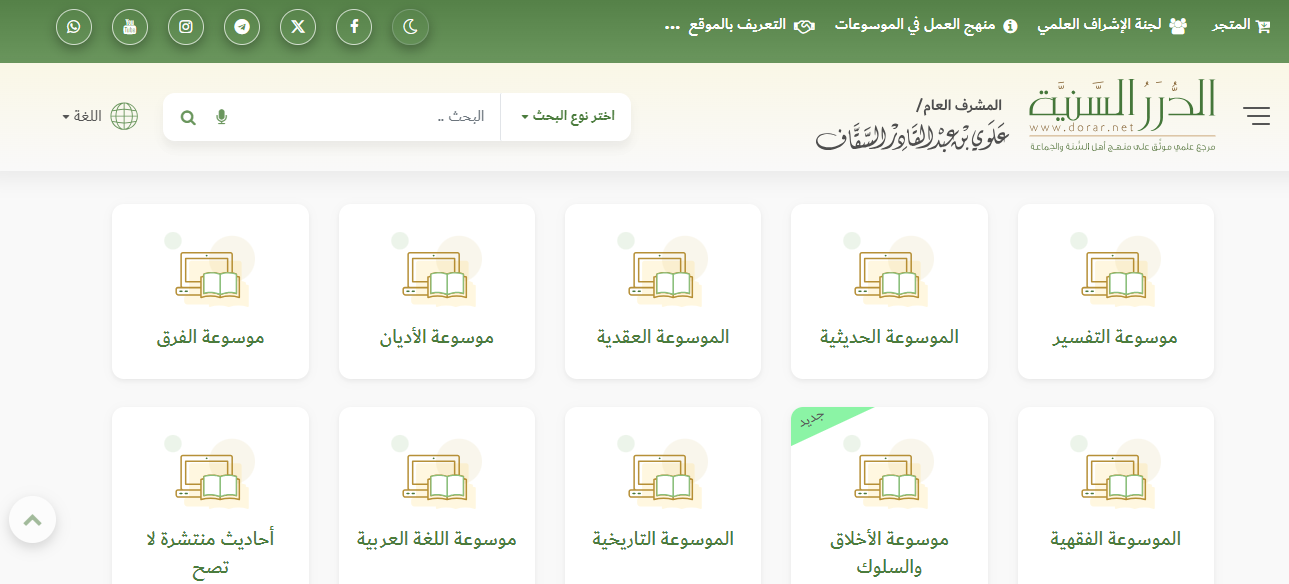Click the people icon beside لجنة الإشراف العلمي
Screen dimensions: 1289x584
(1178, 27)
